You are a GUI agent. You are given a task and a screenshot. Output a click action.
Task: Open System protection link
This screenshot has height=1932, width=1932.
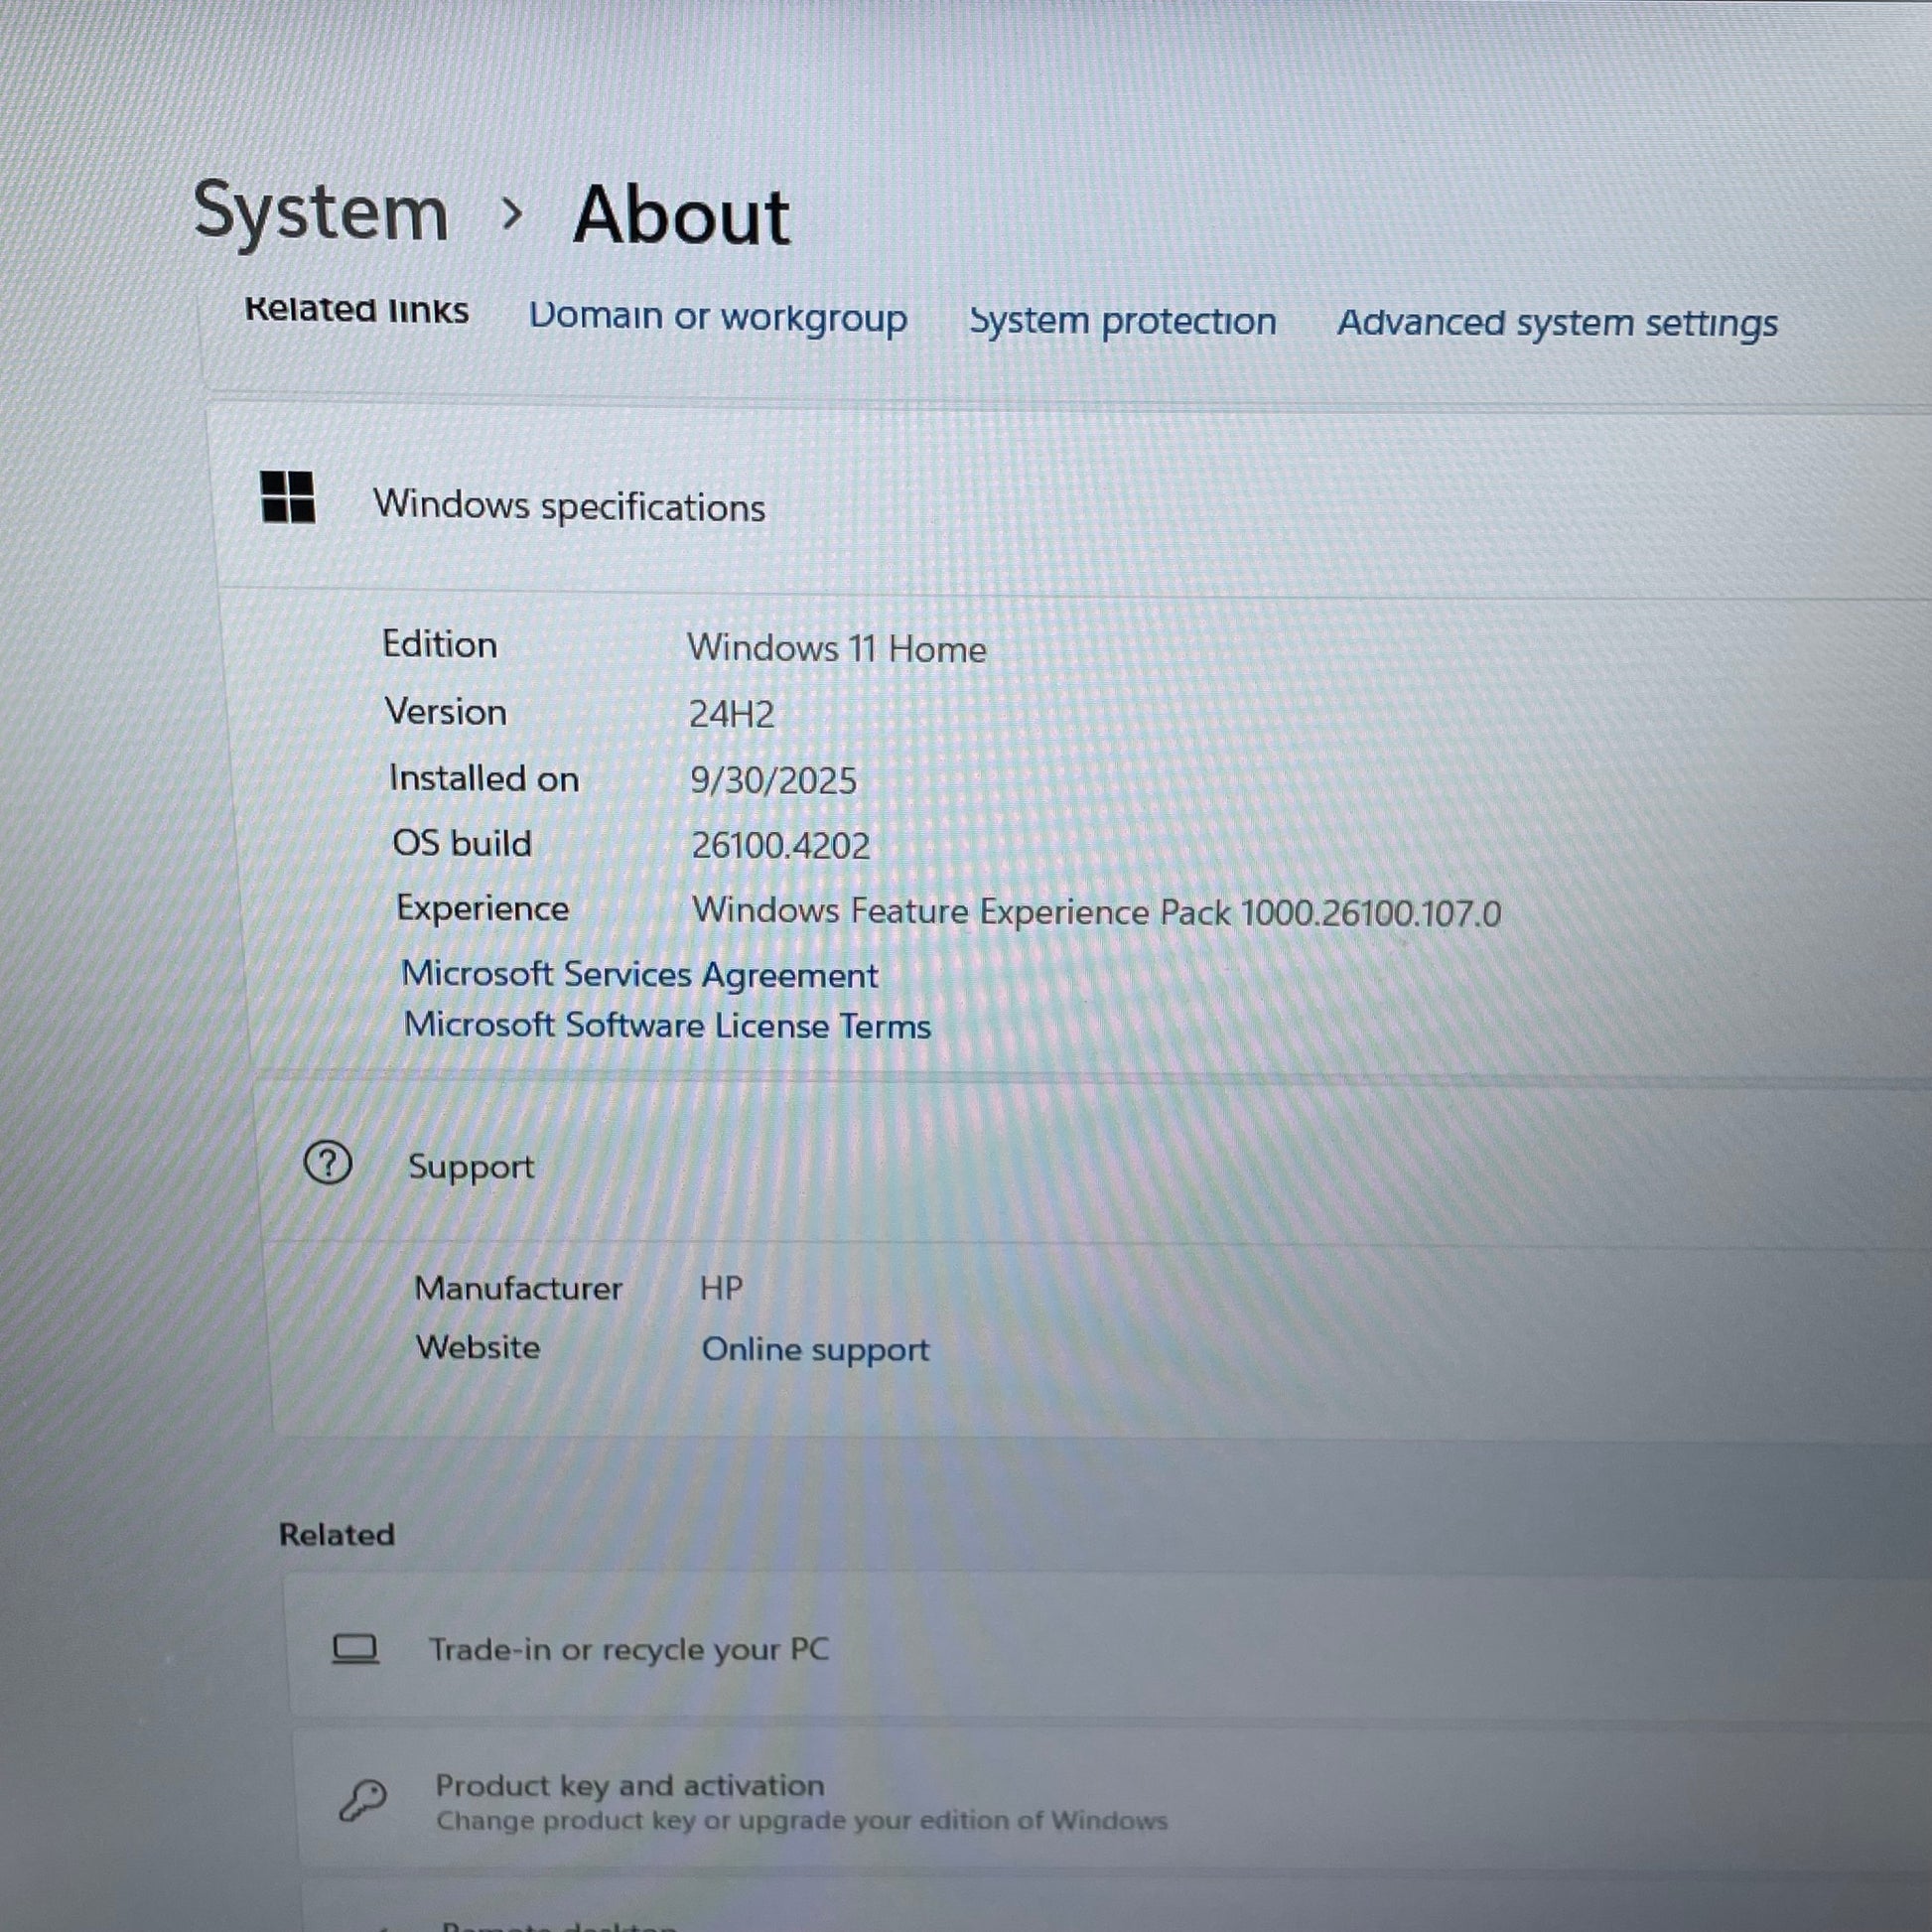pos(1122,321)
